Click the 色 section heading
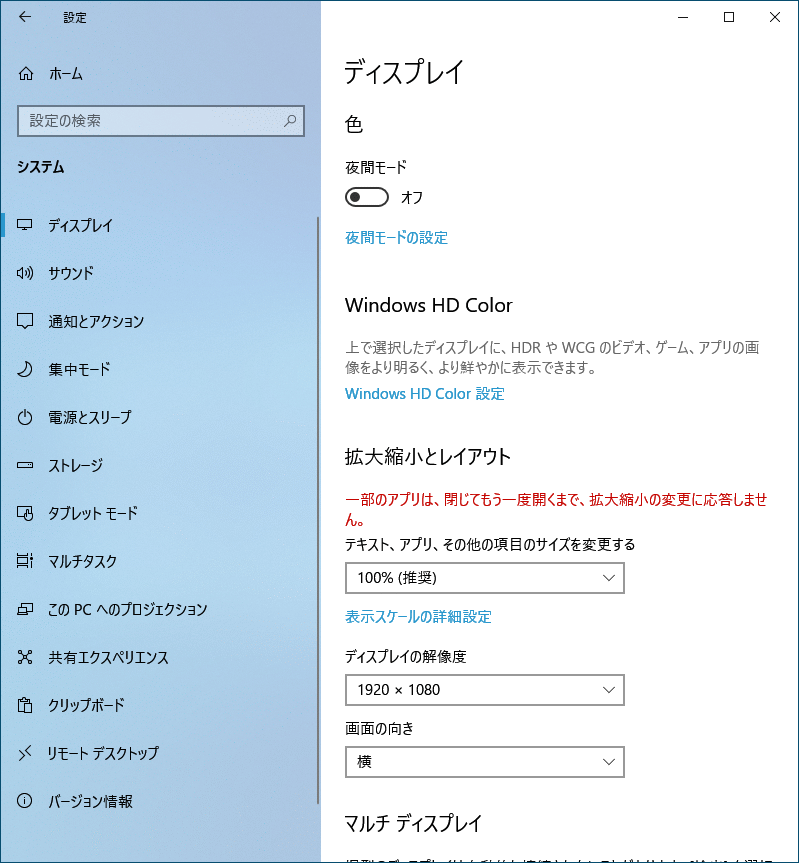 (x=354, y=124)
